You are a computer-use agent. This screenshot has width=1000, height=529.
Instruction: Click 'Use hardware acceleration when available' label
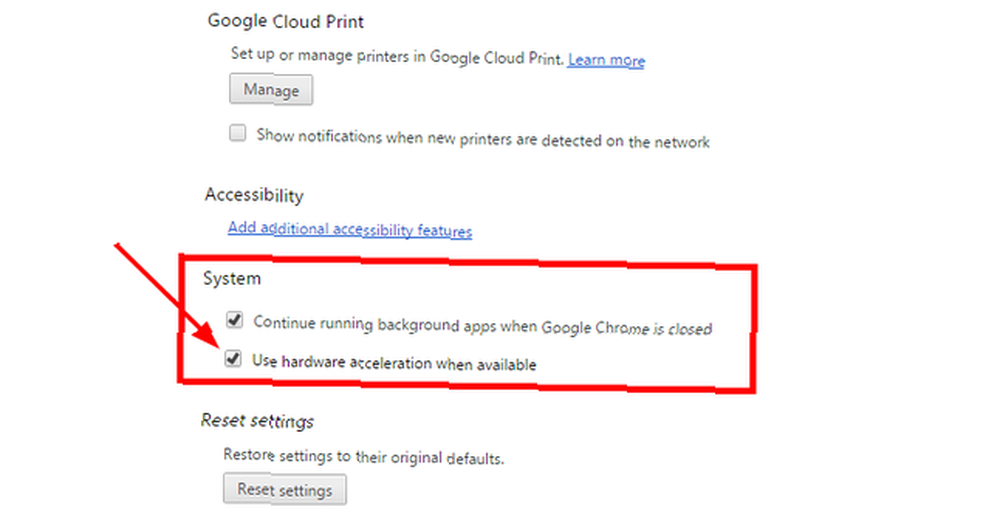pos(394,362)
